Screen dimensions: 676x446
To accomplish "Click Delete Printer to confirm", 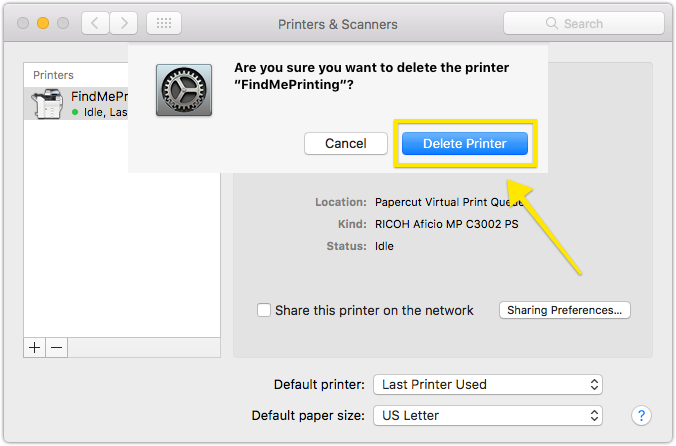I will (464, 144).
